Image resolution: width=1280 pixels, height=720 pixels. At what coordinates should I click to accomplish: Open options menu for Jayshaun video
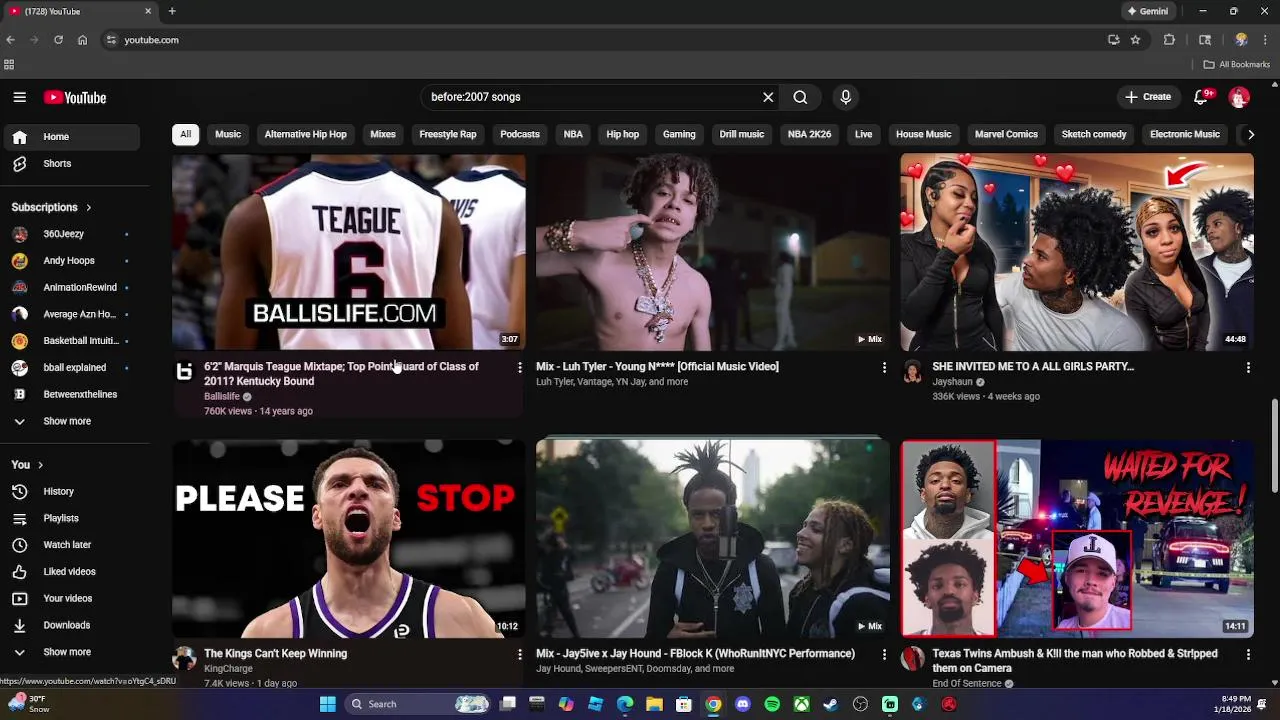pos(1248,368)
